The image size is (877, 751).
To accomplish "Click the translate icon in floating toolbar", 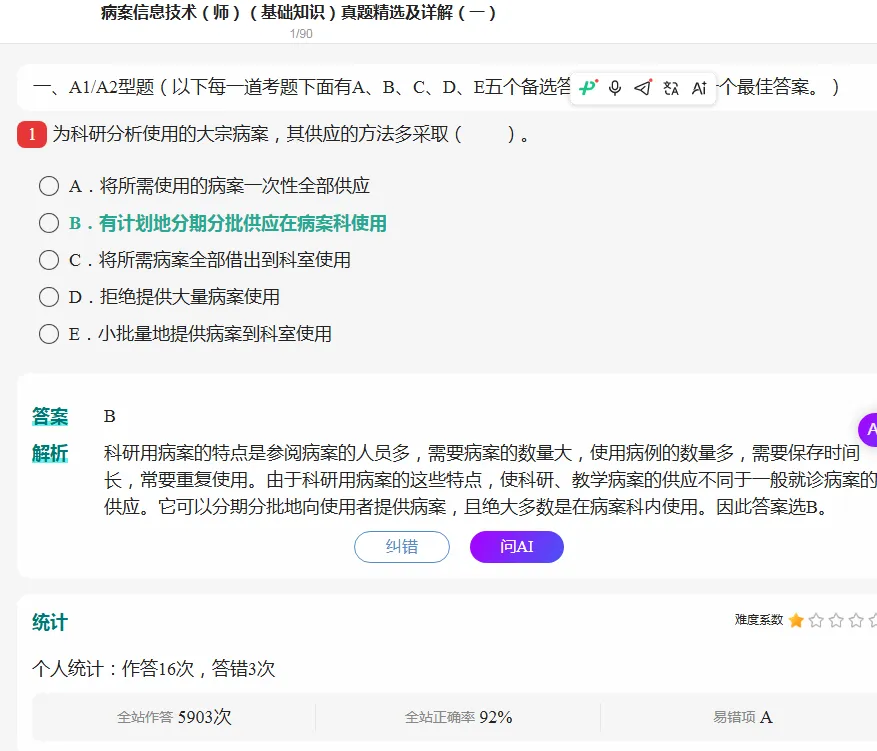I will point(671,88).
